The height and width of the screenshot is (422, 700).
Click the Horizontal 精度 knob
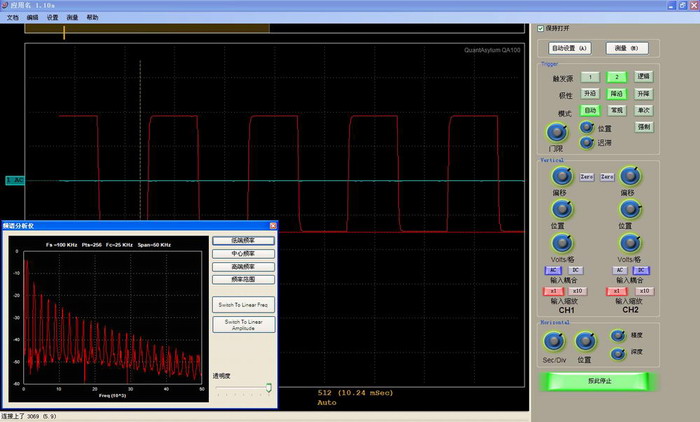pyautogui.click(x=618, y=335)
